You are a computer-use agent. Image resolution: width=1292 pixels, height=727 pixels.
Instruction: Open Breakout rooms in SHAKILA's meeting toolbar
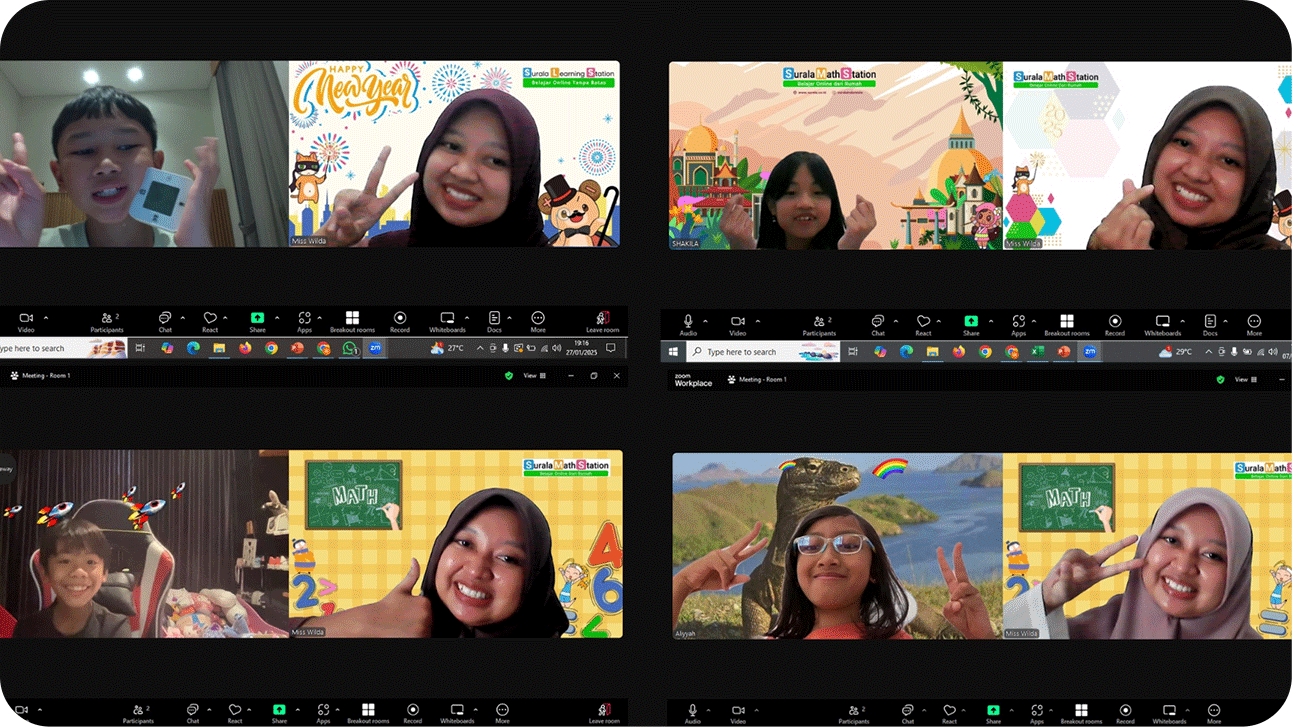(1067, 324)
